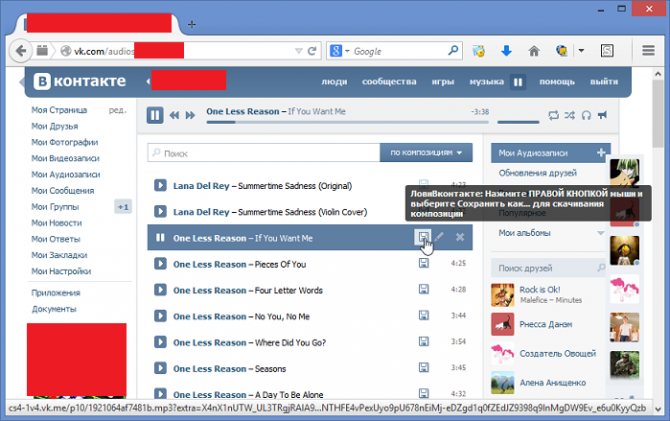Open the Google search engine selector dropdown
670x421 pixels.
point(347,51)
